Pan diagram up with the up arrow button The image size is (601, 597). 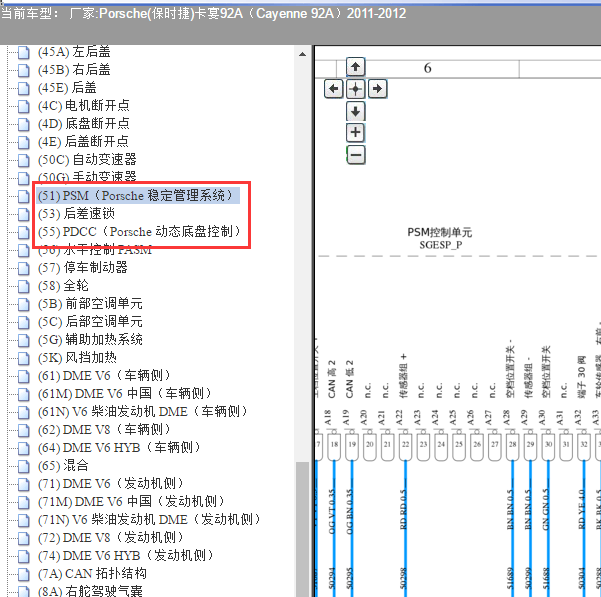coord(355,67)
